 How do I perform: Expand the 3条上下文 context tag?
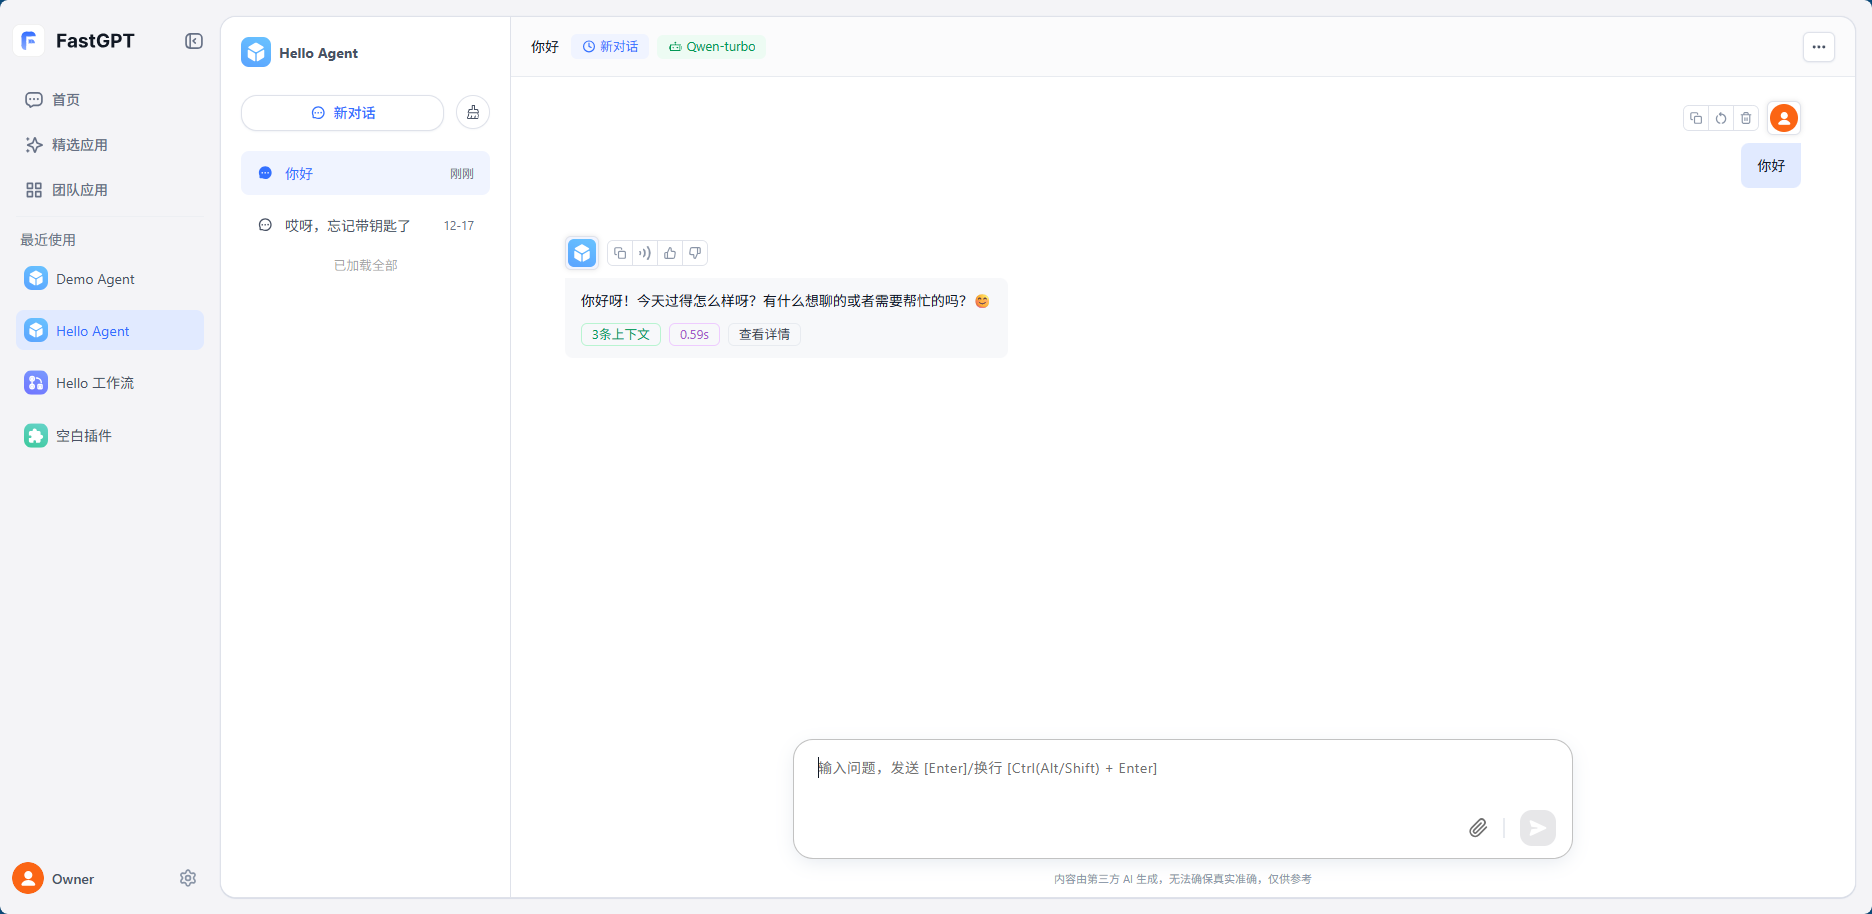point(620,335)
